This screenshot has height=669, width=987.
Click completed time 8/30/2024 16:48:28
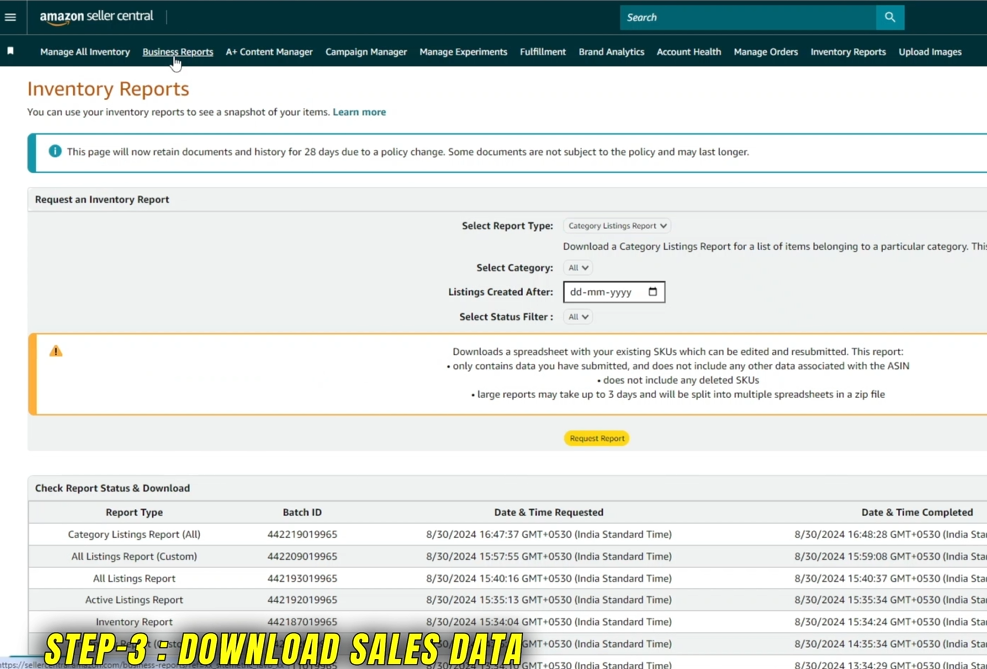point(891,534)
